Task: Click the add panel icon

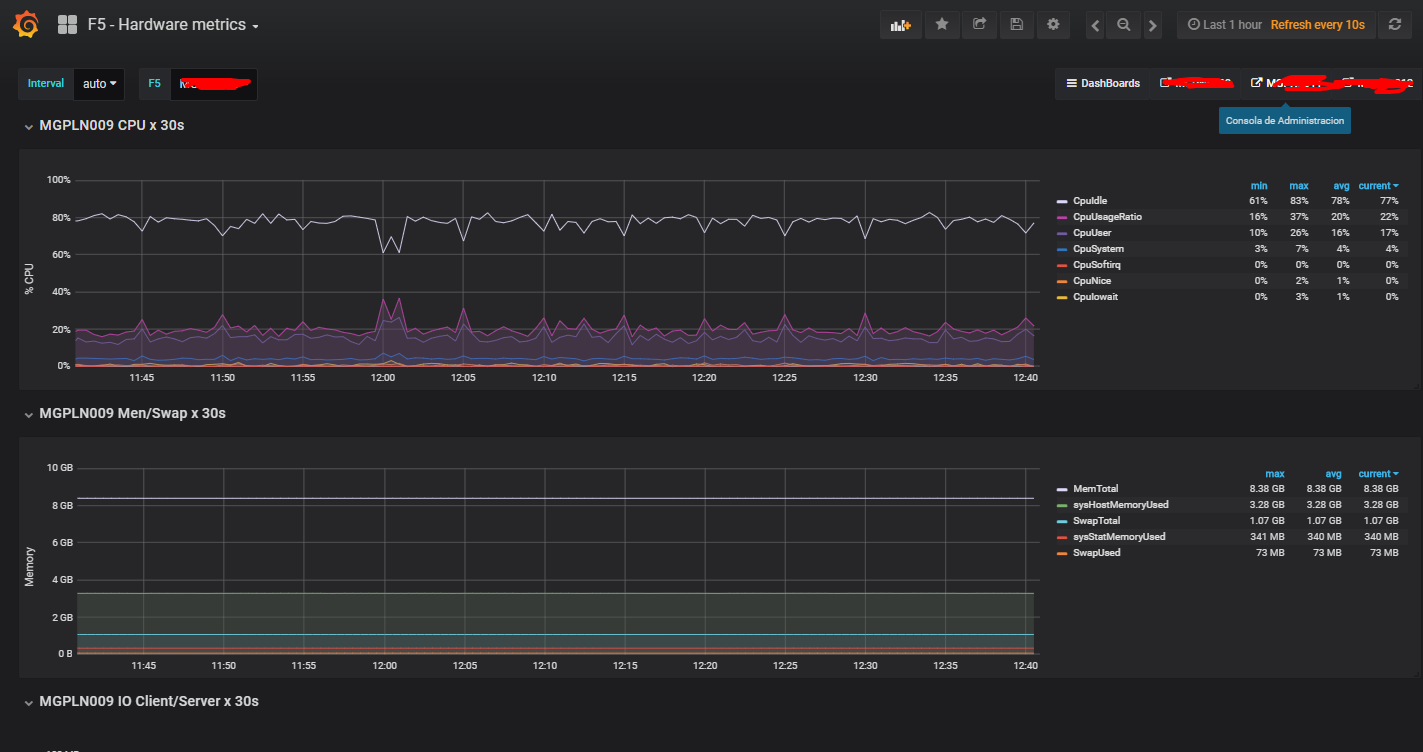Action: pyautogui.click(x=900, y=25)
